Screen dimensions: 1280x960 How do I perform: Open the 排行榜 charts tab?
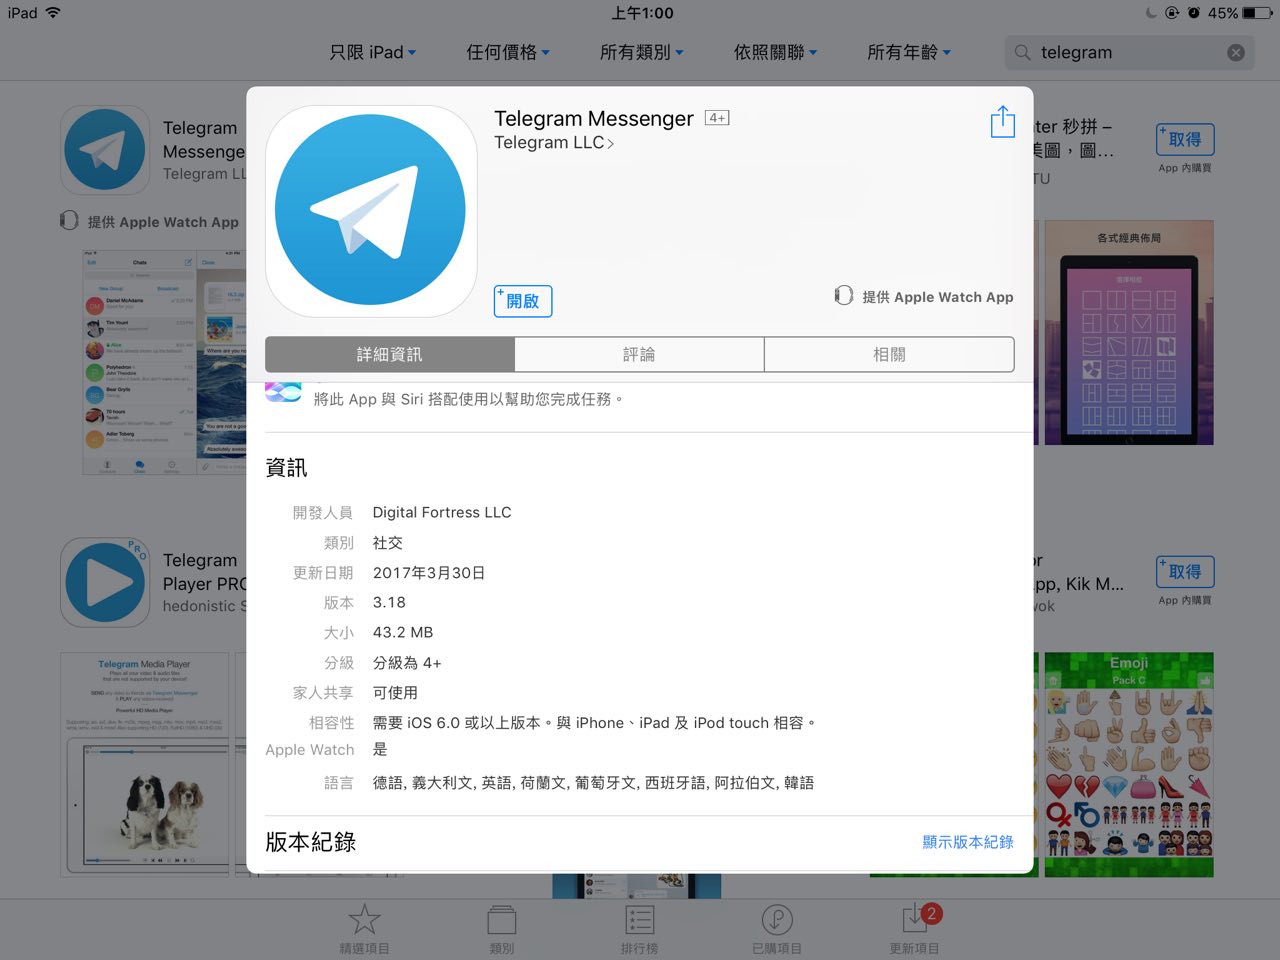(639, 929)
